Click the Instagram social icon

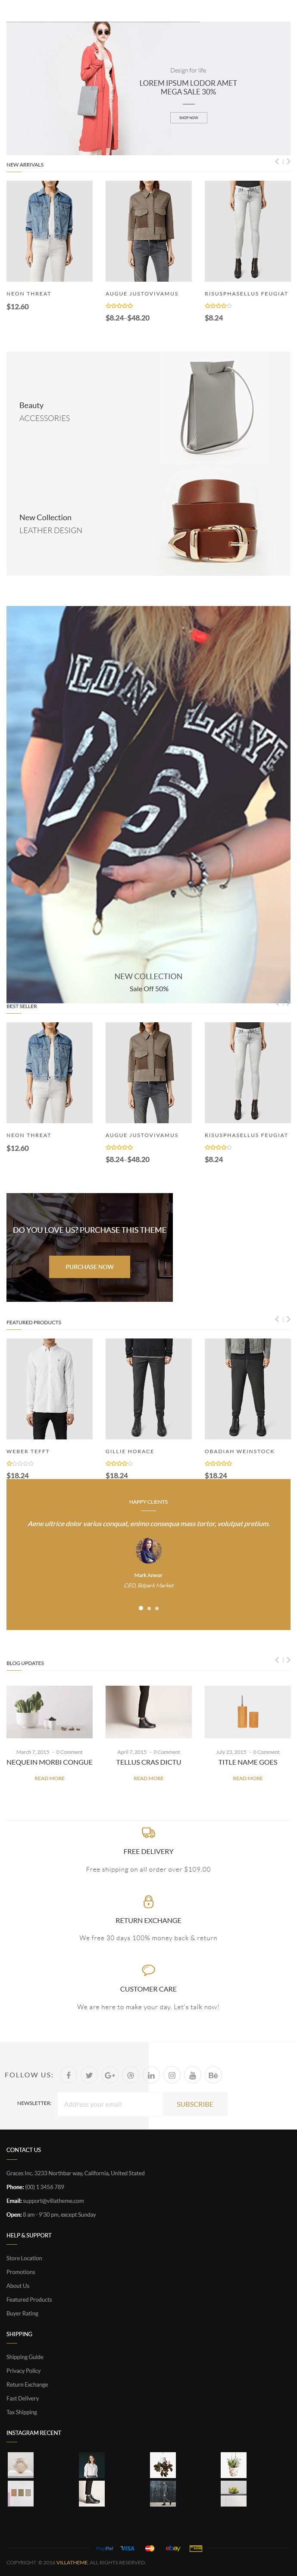[x=172, y=2075]
